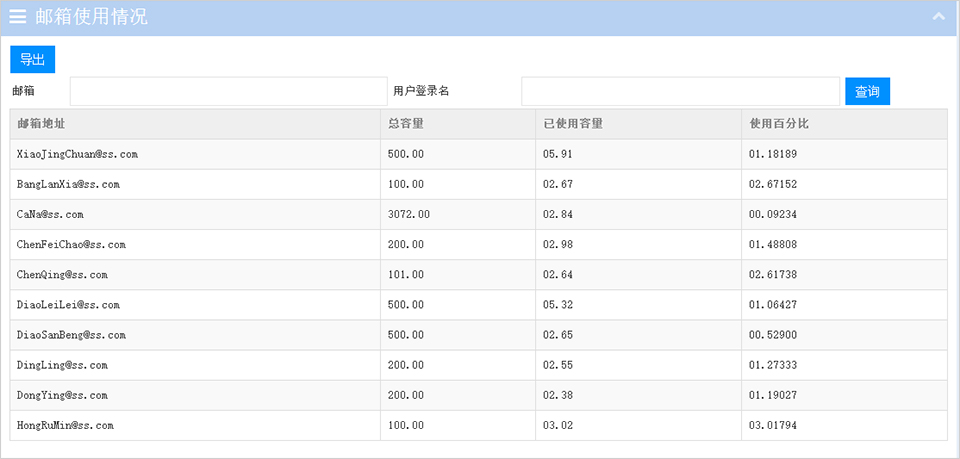Image resolution: width=960 pixels, height=459 pixels.
Task: Click the 查询 search button
Action: click(x=868, y=91)
